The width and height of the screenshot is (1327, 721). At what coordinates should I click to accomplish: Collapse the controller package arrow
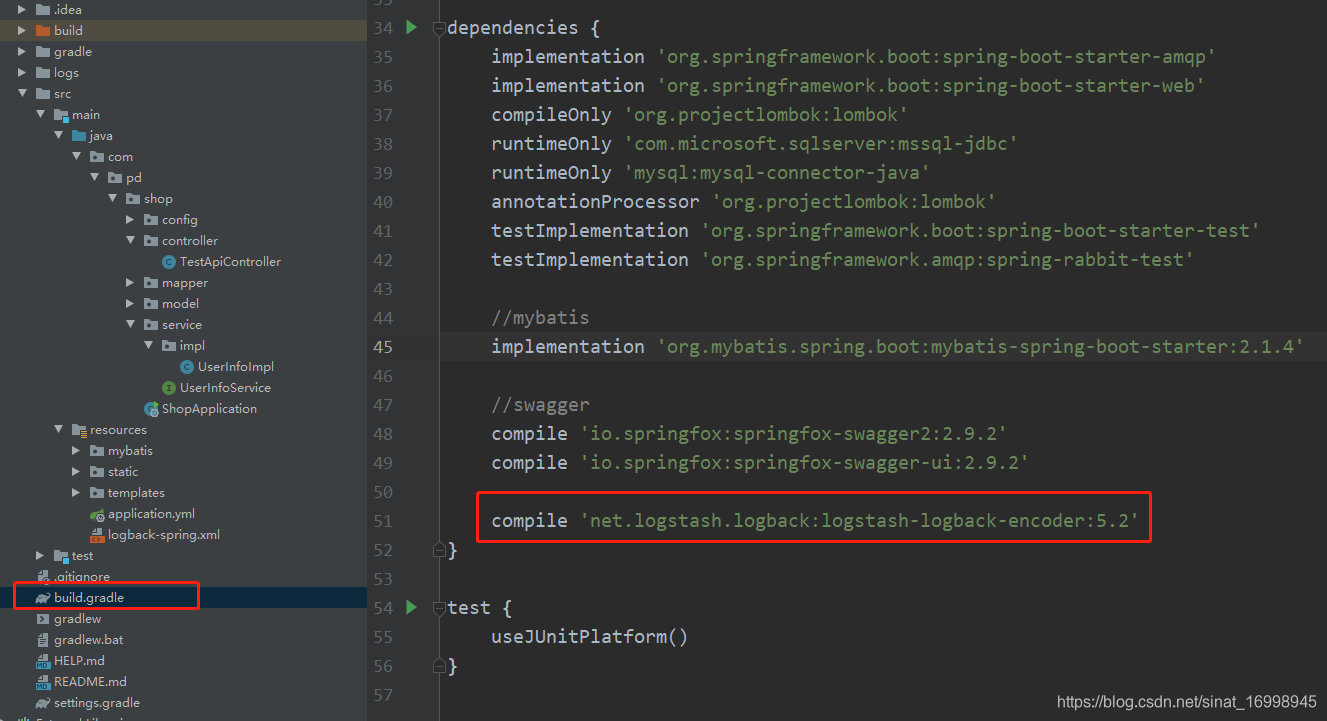[130, 240]
